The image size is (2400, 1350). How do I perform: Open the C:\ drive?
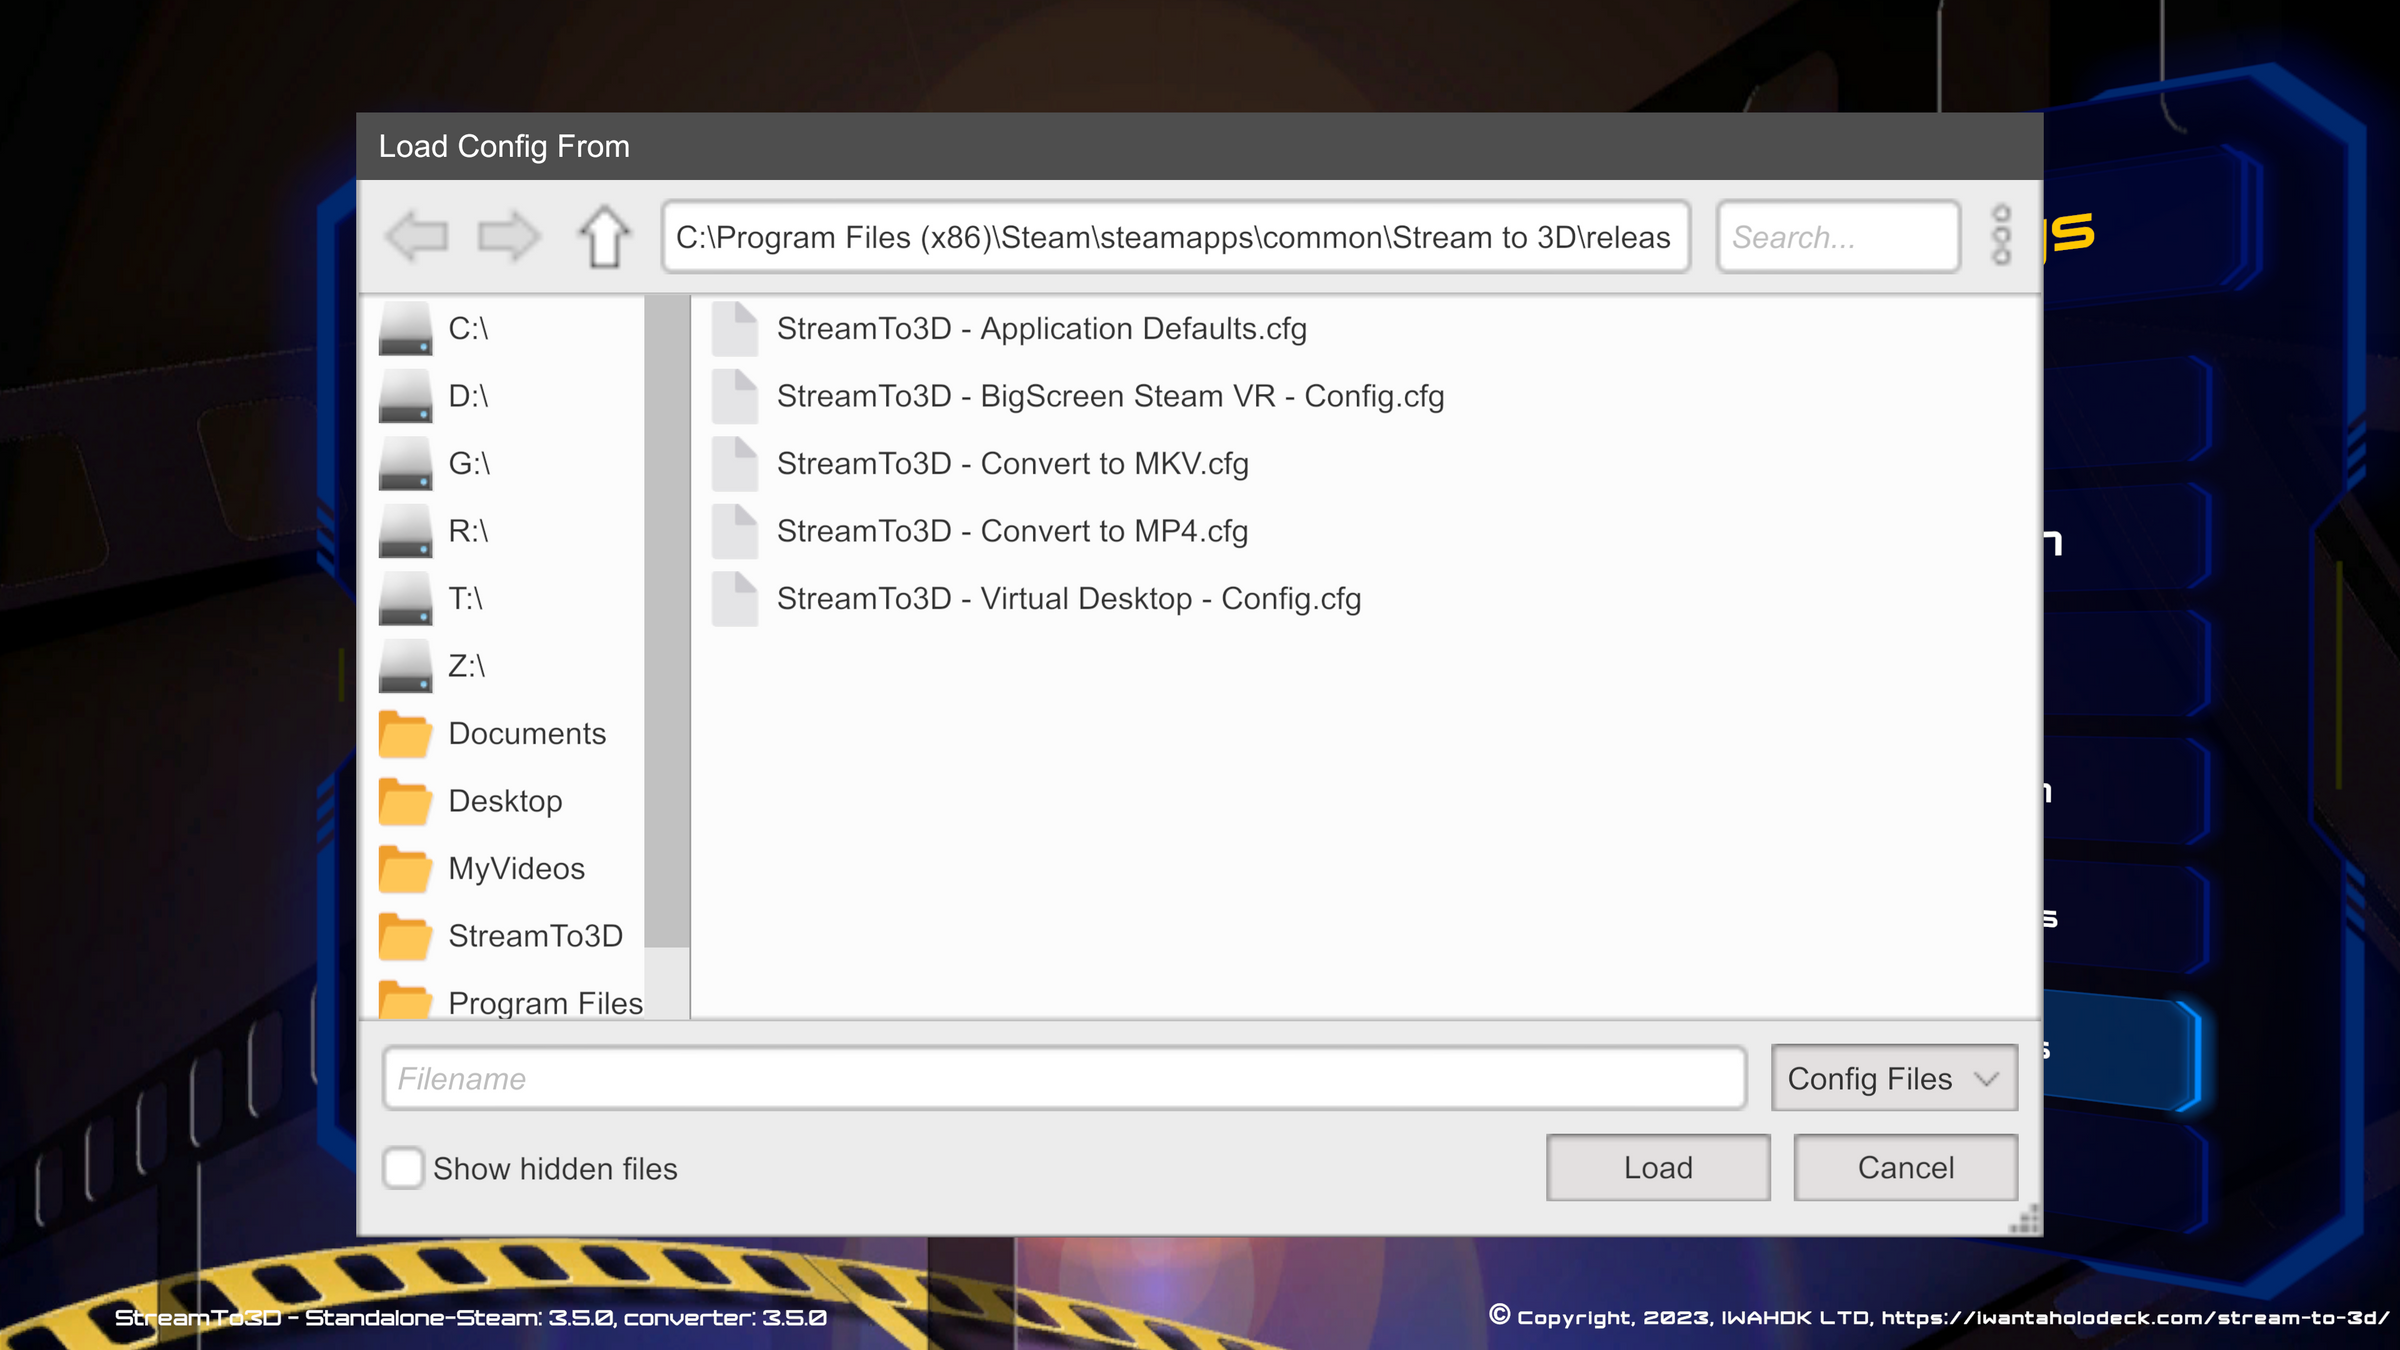[x=467, y=328]
